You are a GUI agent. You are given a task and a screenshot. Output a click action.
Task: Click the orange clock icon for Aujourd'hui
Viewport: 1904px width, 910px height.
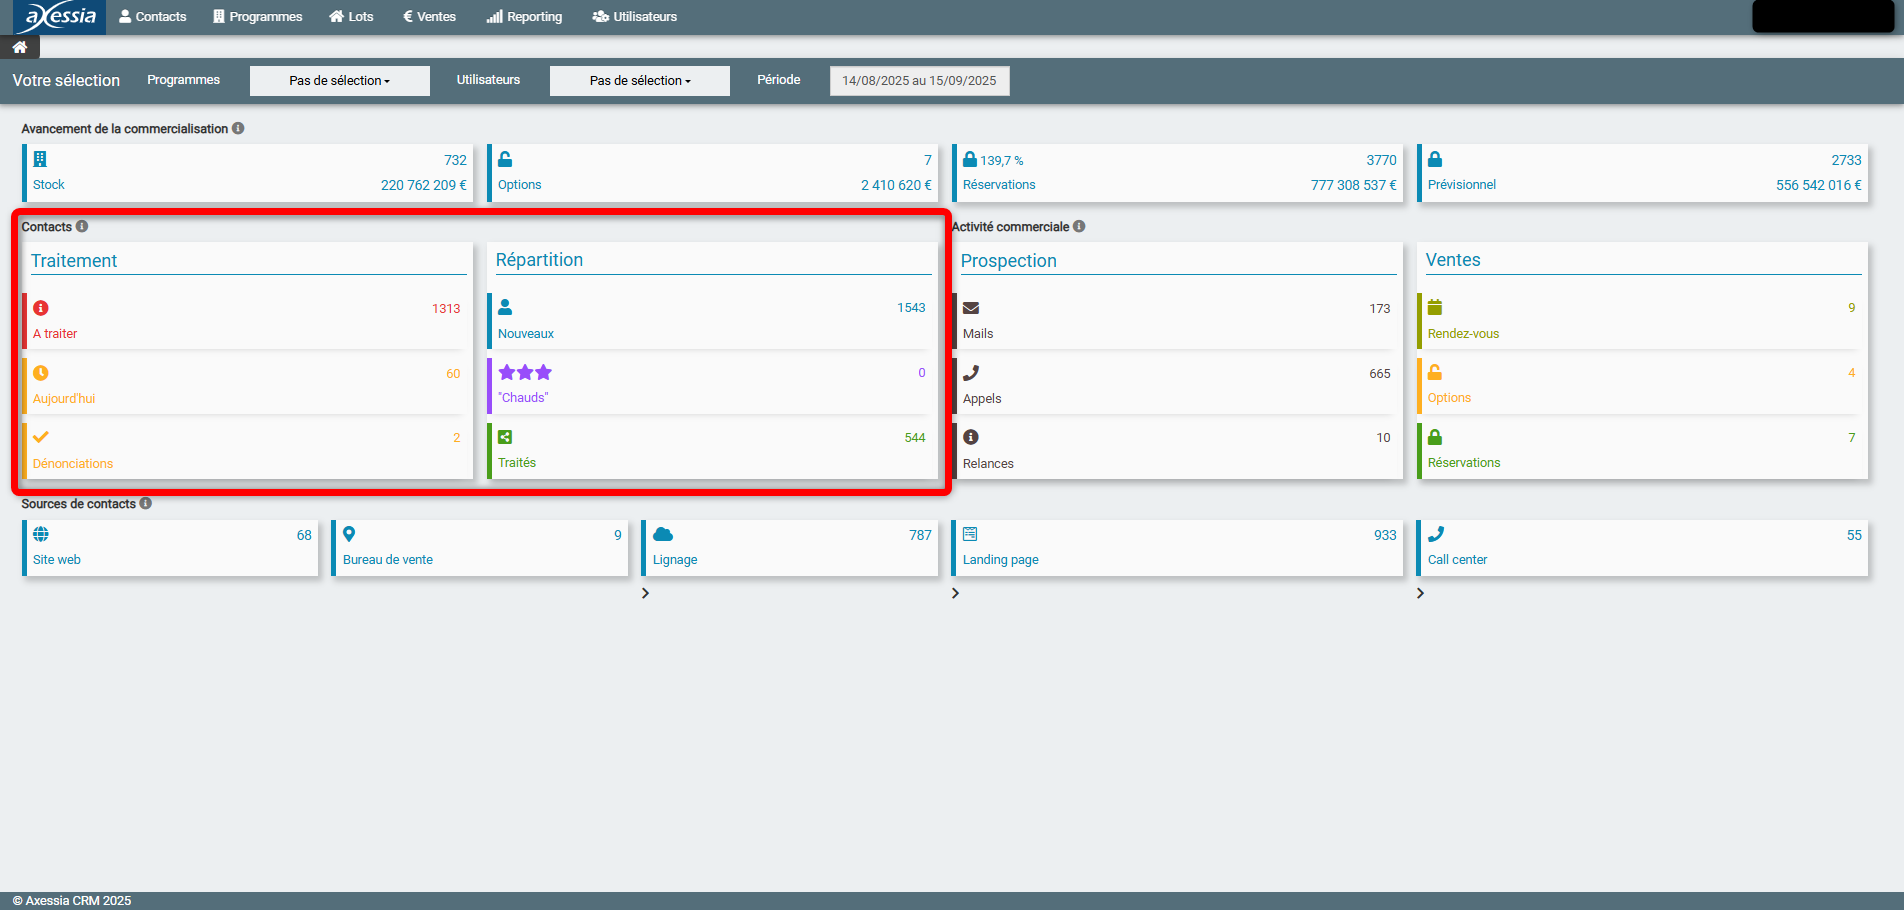41,373
